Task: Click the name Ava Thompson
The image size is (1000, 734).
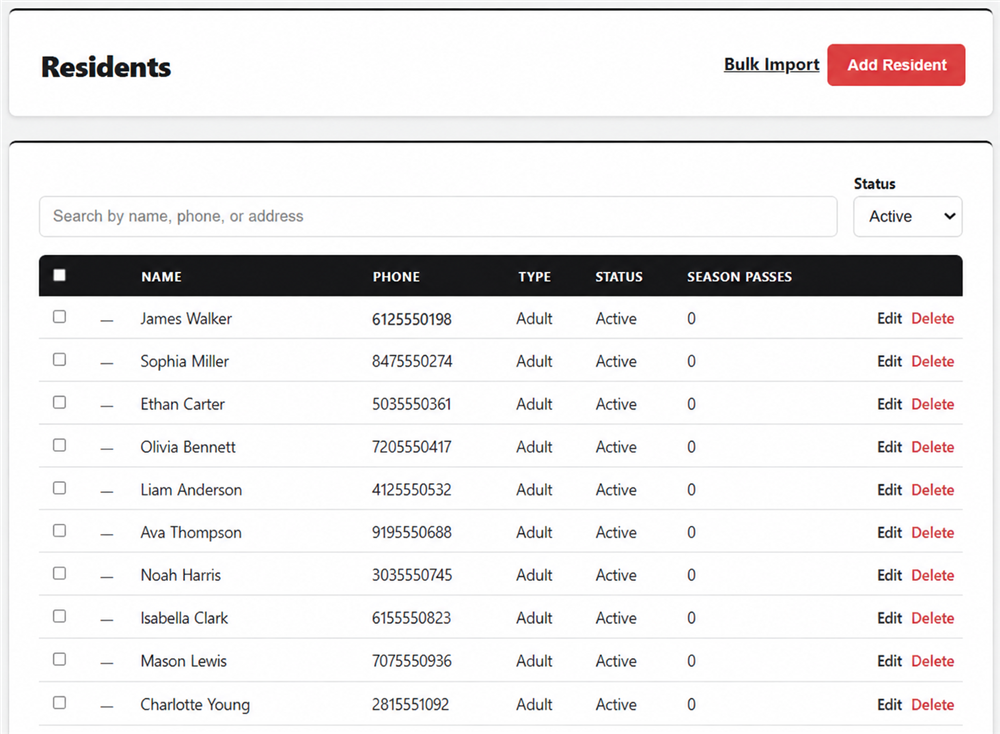Action: 191,532
